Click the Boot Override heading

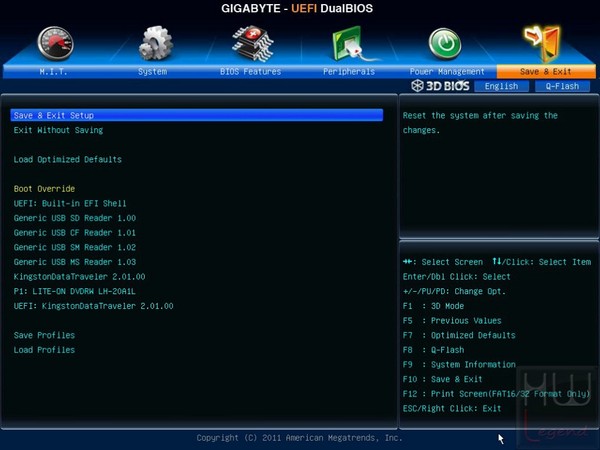(44, 189)
